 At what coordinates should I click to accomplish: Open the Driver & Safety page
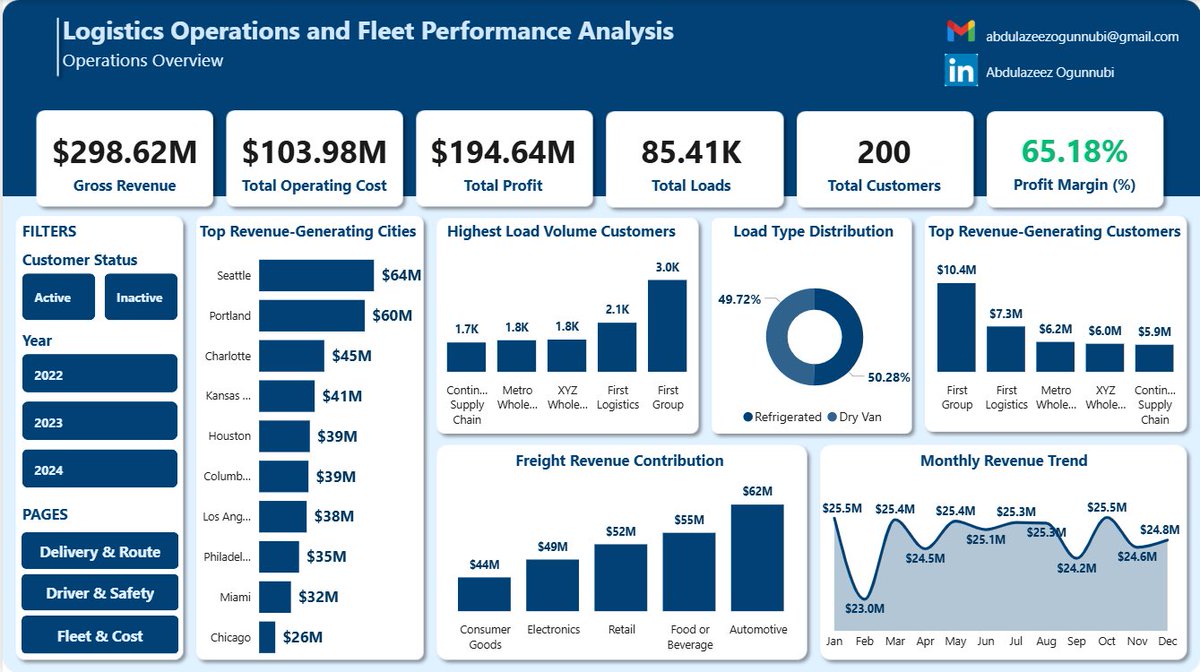pos(100,593)
